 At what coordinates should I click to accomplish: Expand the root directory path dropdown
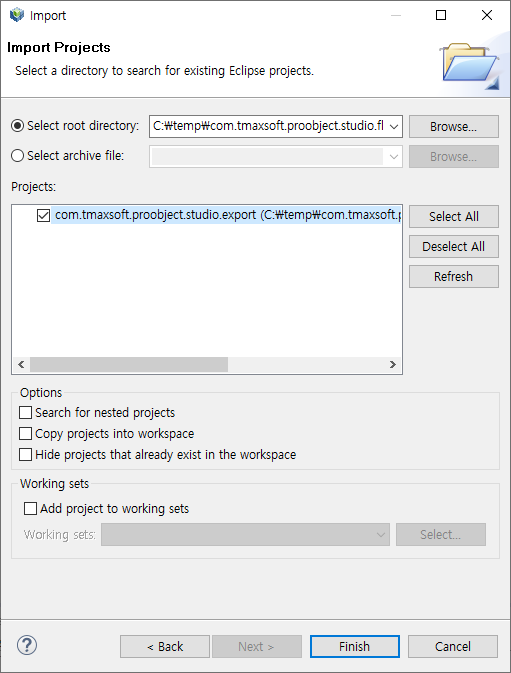(x=393, y=127)
